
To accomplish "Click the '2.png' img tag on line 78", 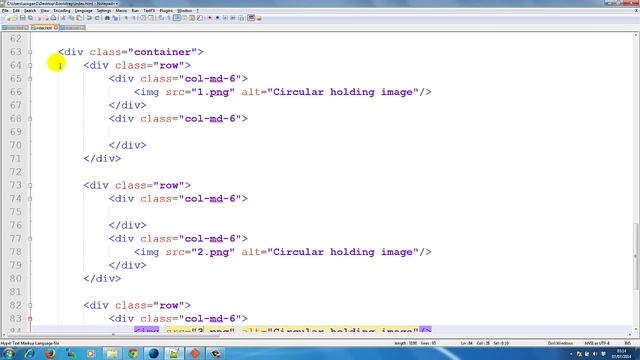I will coord(282,252).
